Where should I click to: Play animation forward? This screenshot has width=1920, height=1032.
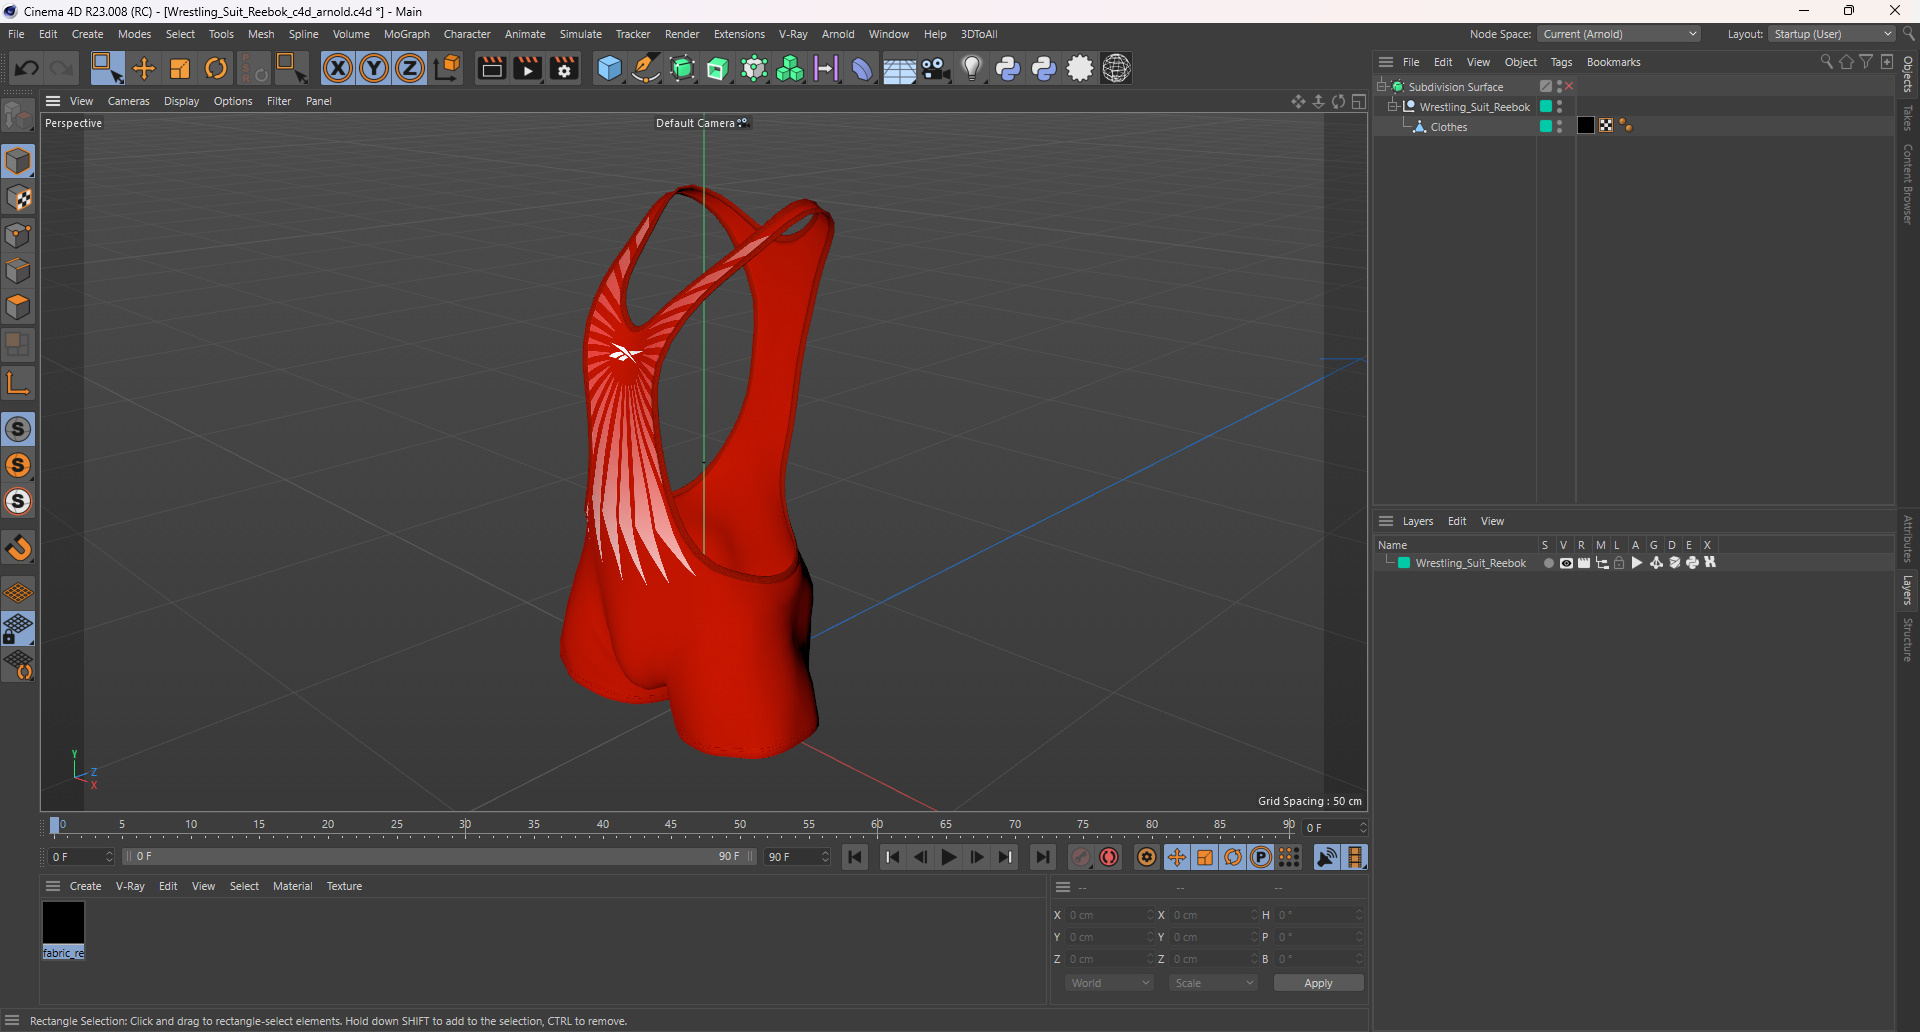pyautogui.click(x=949, y=857)
